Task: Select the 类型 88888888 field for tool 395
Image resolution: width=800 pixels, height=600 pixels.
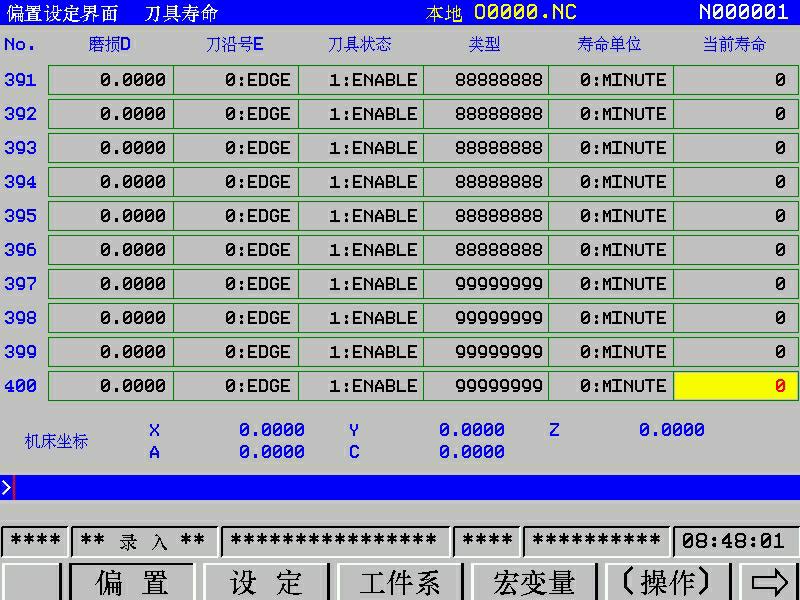Action: (x=486, y=216)
